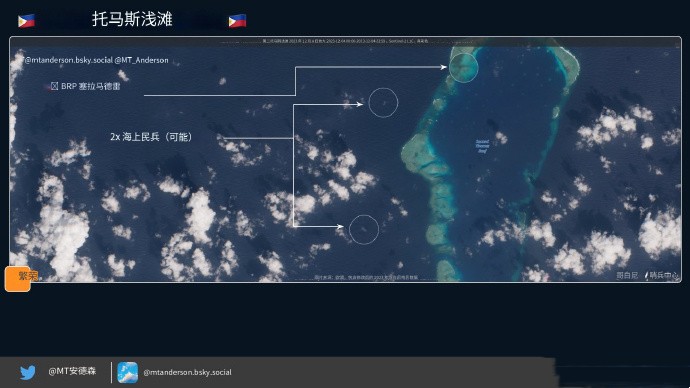Click the @MT安德森 Twitter handle
This screenshot has width=690, height=388.
[72, 371]
